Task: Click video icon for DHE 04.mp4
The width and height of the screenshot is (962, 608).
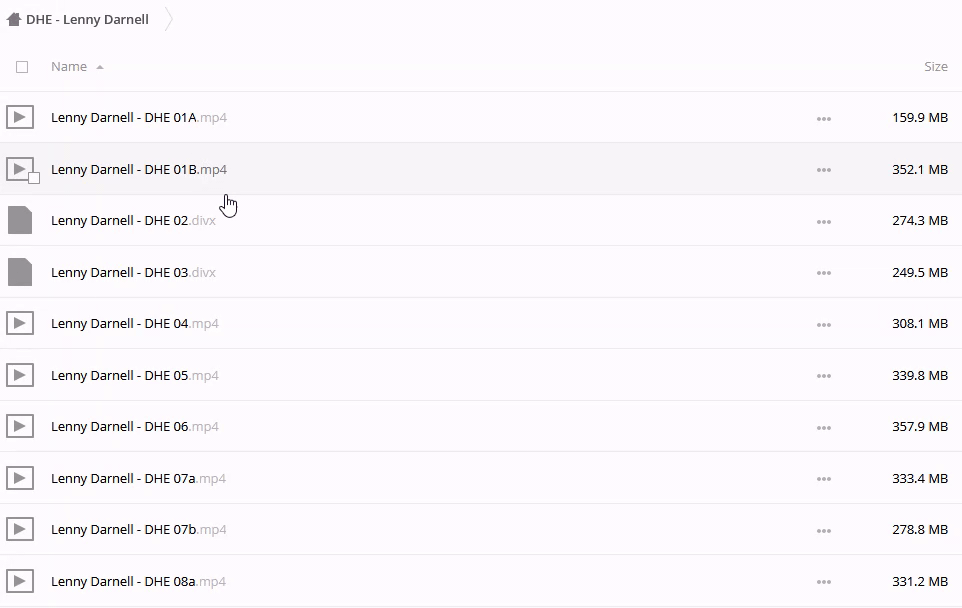Action: (20, 323)
